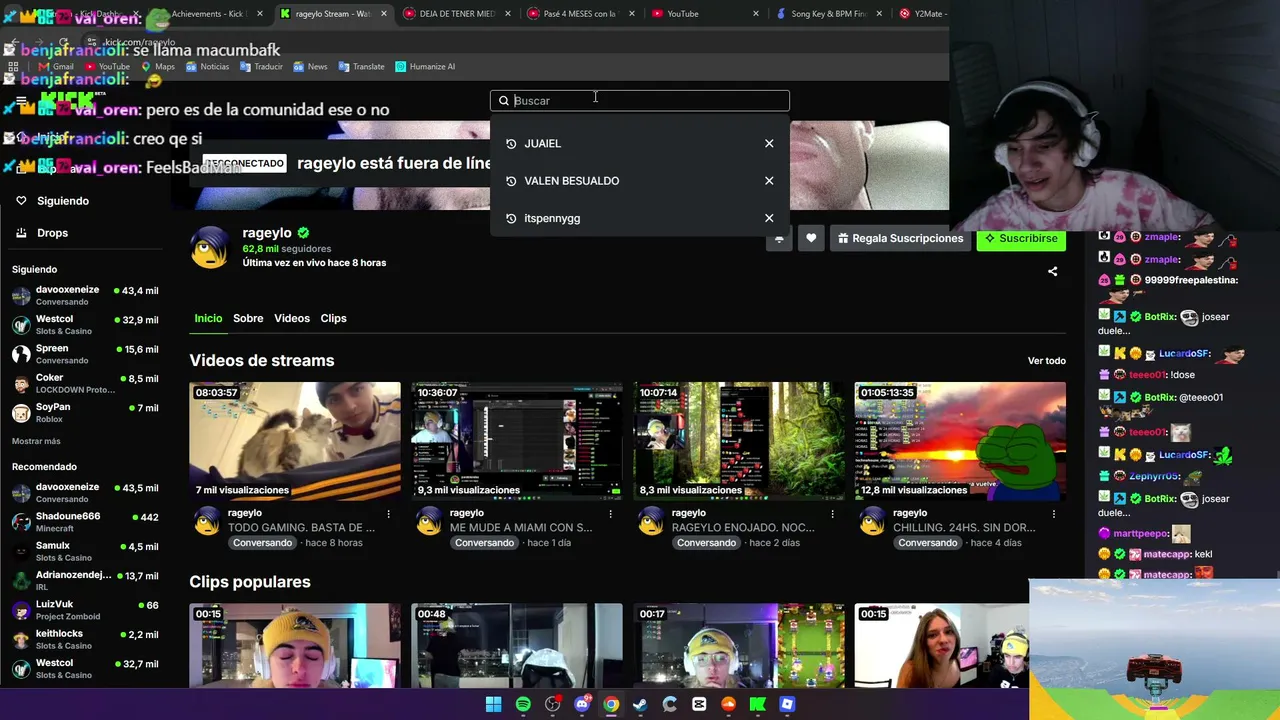Click Conversando tag under CHILLING 24HS video

928,543
